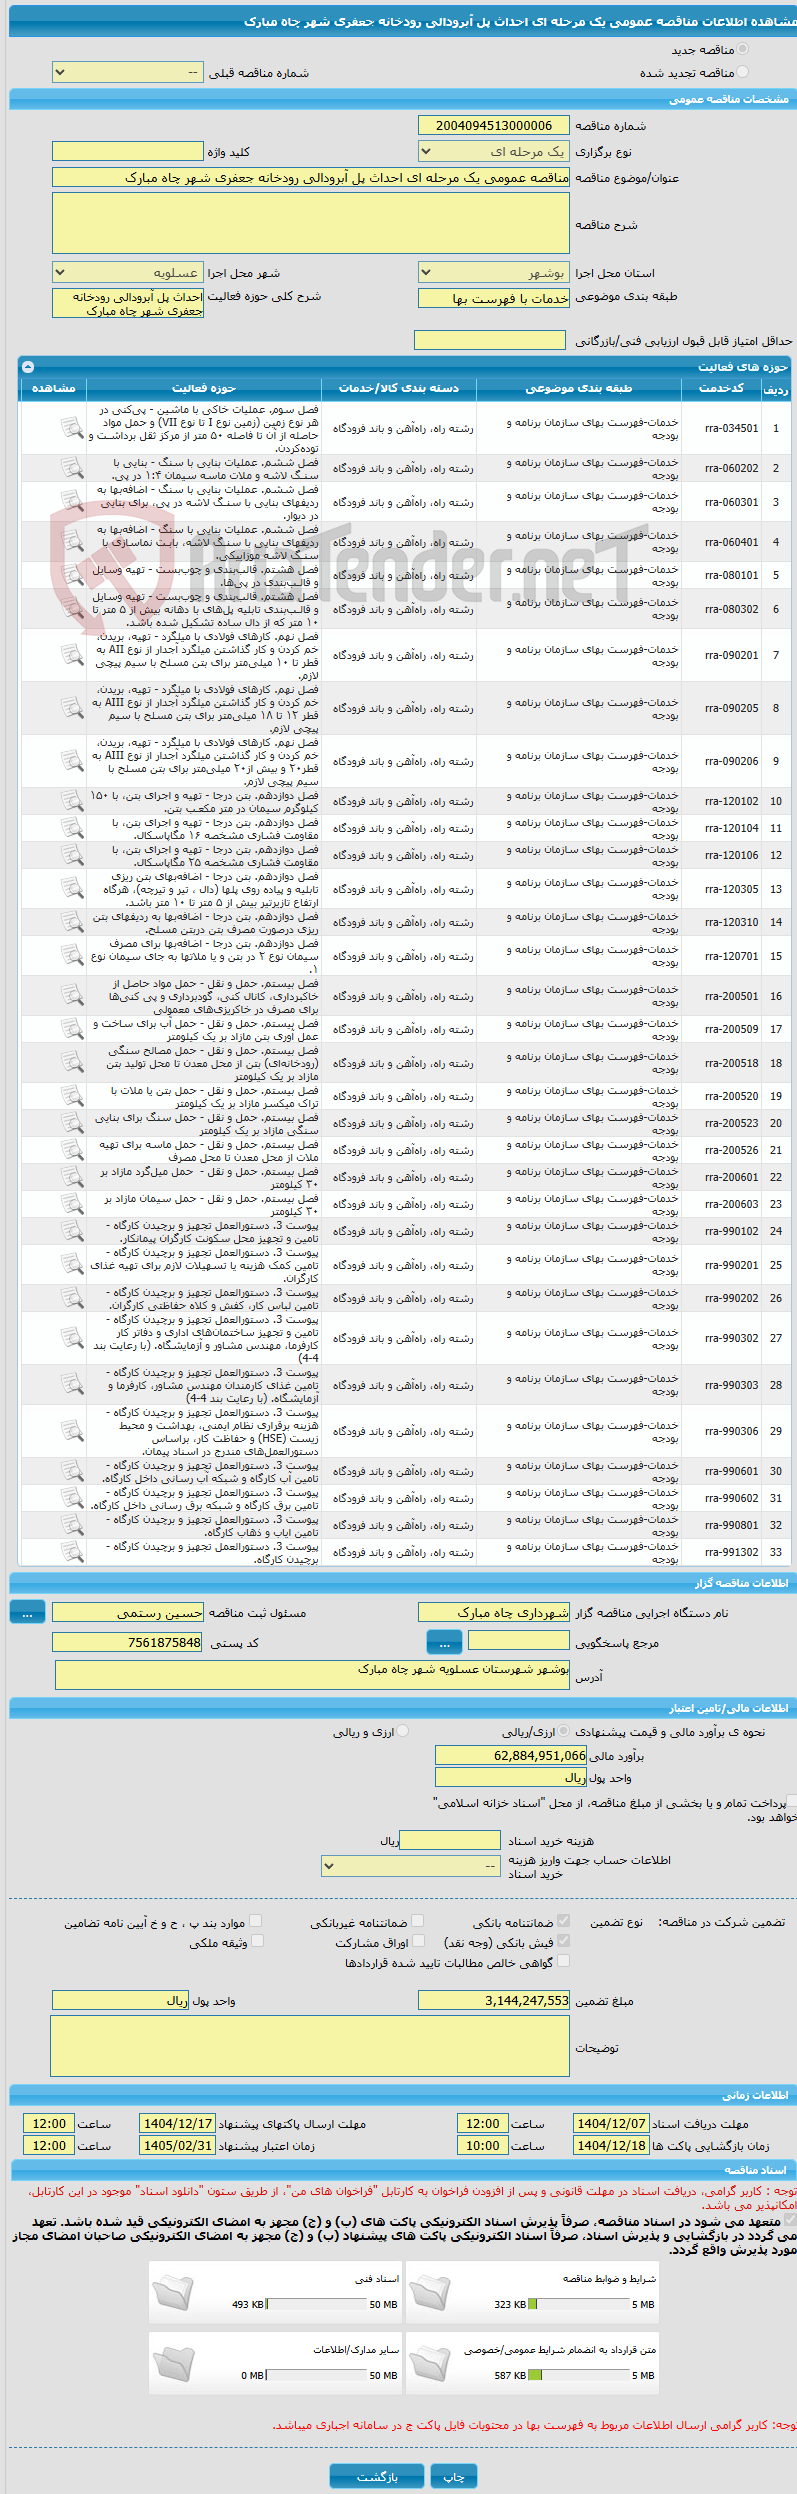Open view icon for row rra-090201
The width and height of the screenshot is (797, 2494).
(x=71, y=655)
